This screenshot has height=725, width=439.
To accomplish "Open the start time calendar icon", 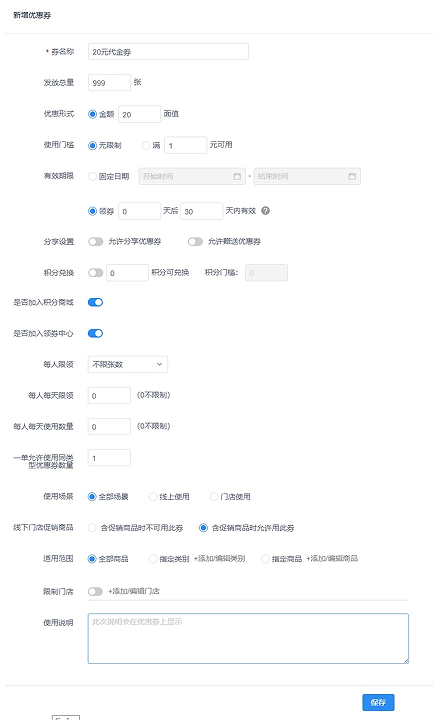I will 237,176.
